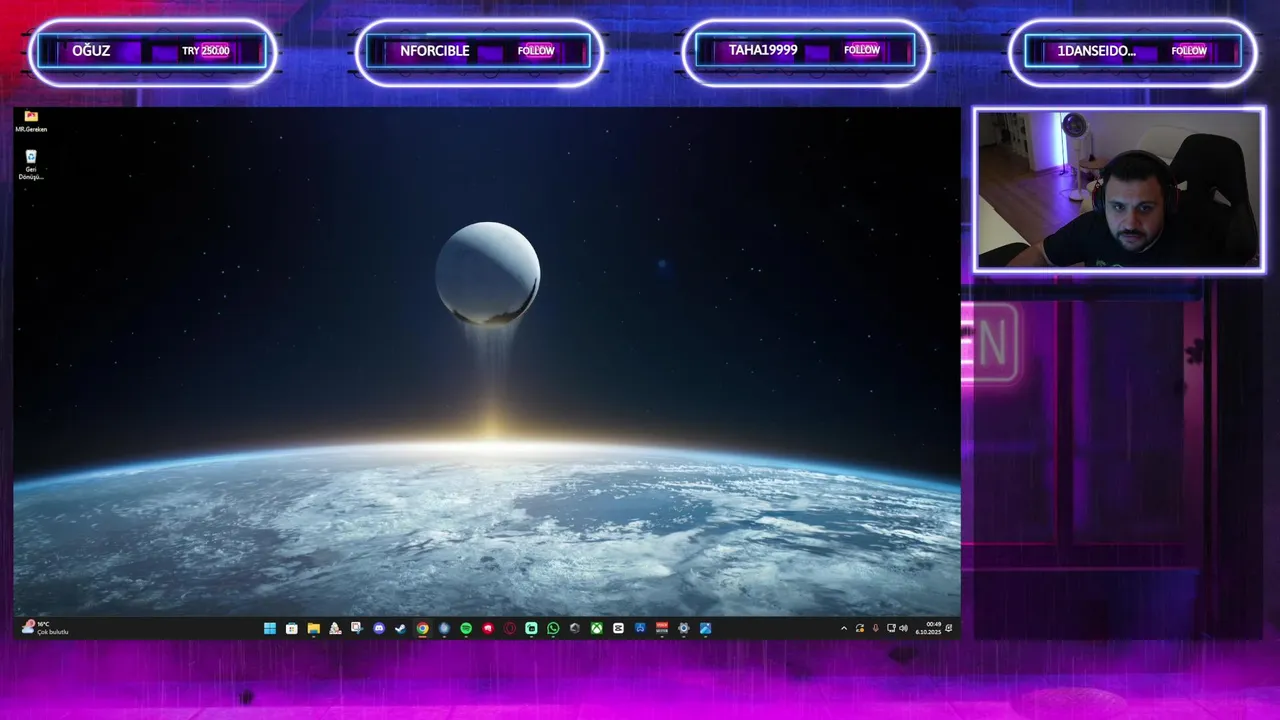Open the display/network tray icon
1280x720 pixels.
click(x=891, y=628)
